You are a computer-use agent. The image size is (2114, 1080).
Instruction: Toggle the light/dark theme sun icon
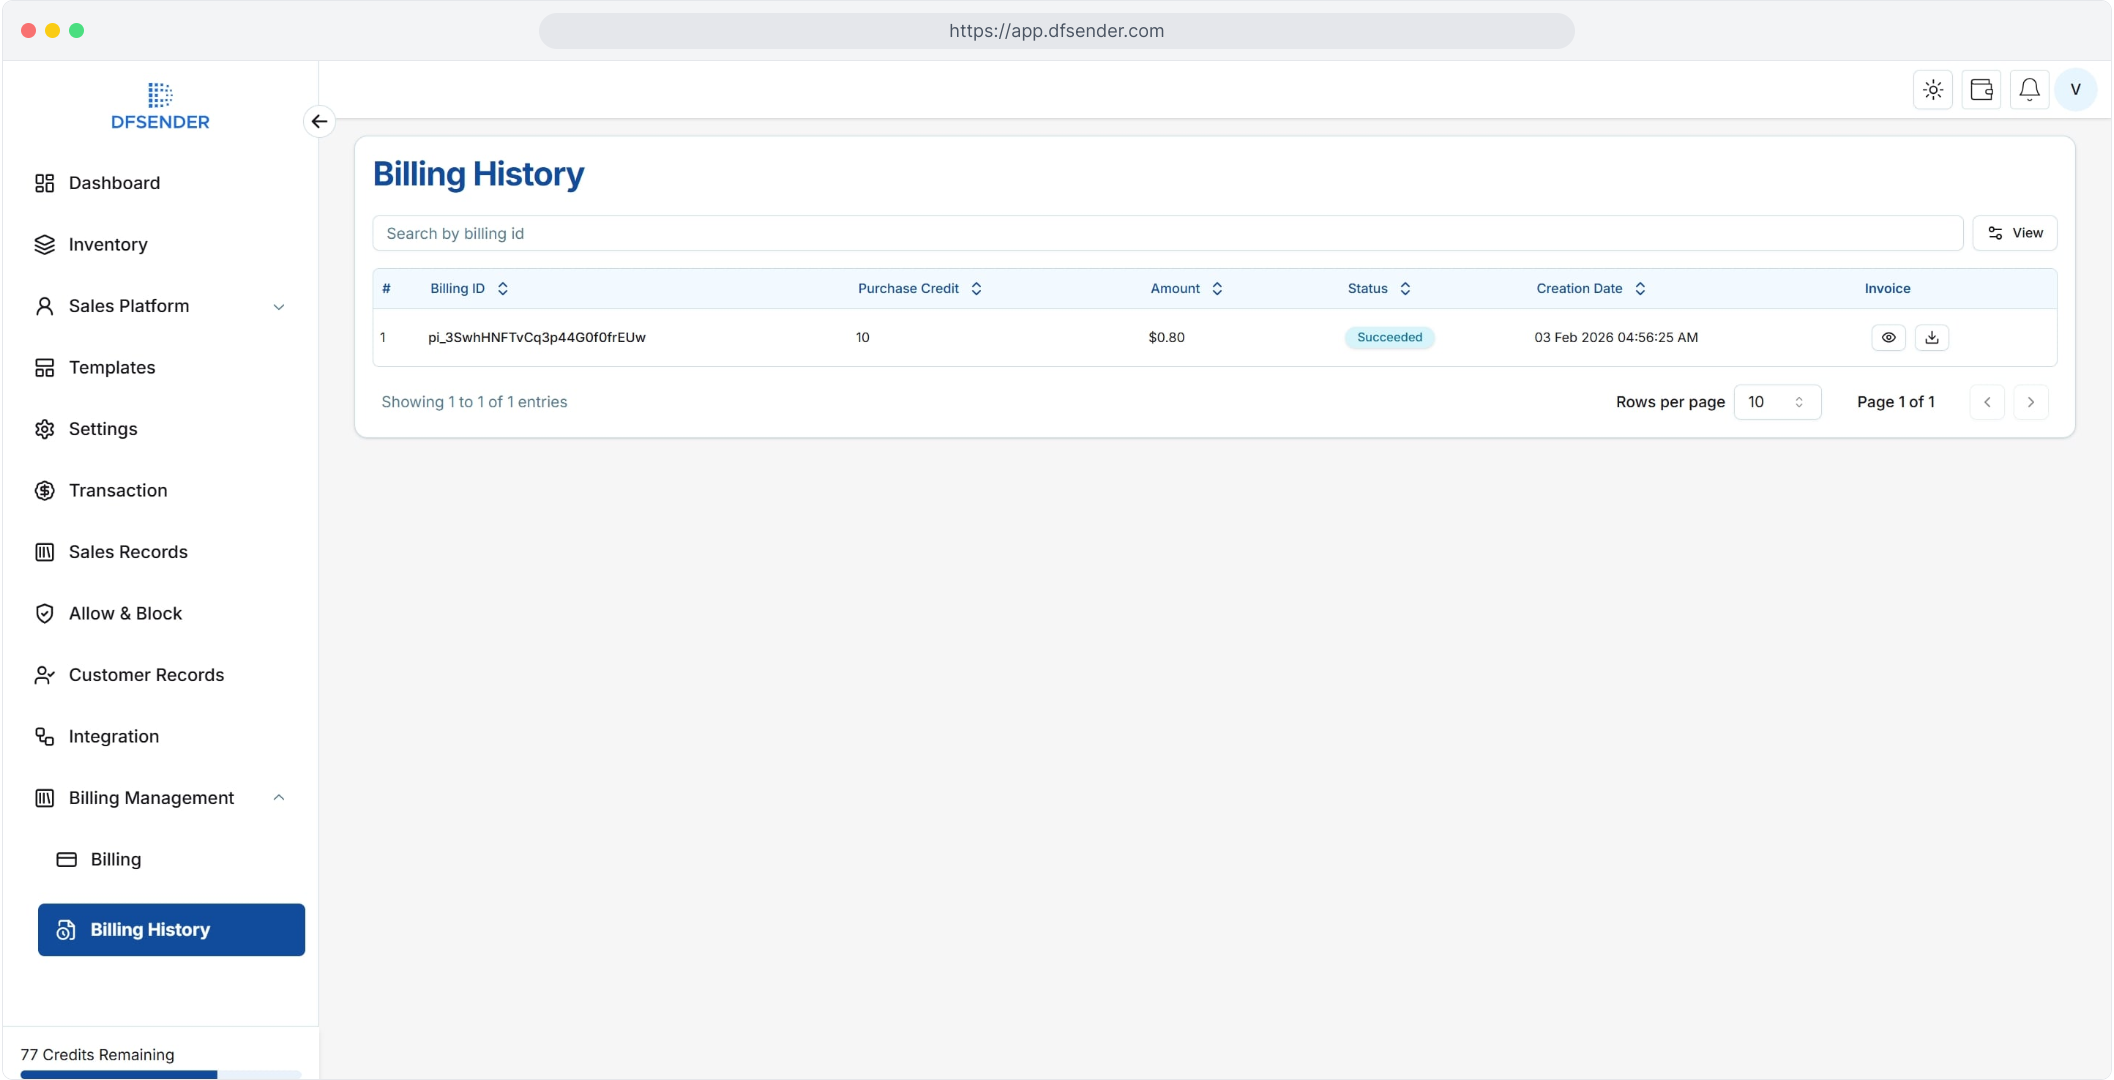click(1932, 90)
